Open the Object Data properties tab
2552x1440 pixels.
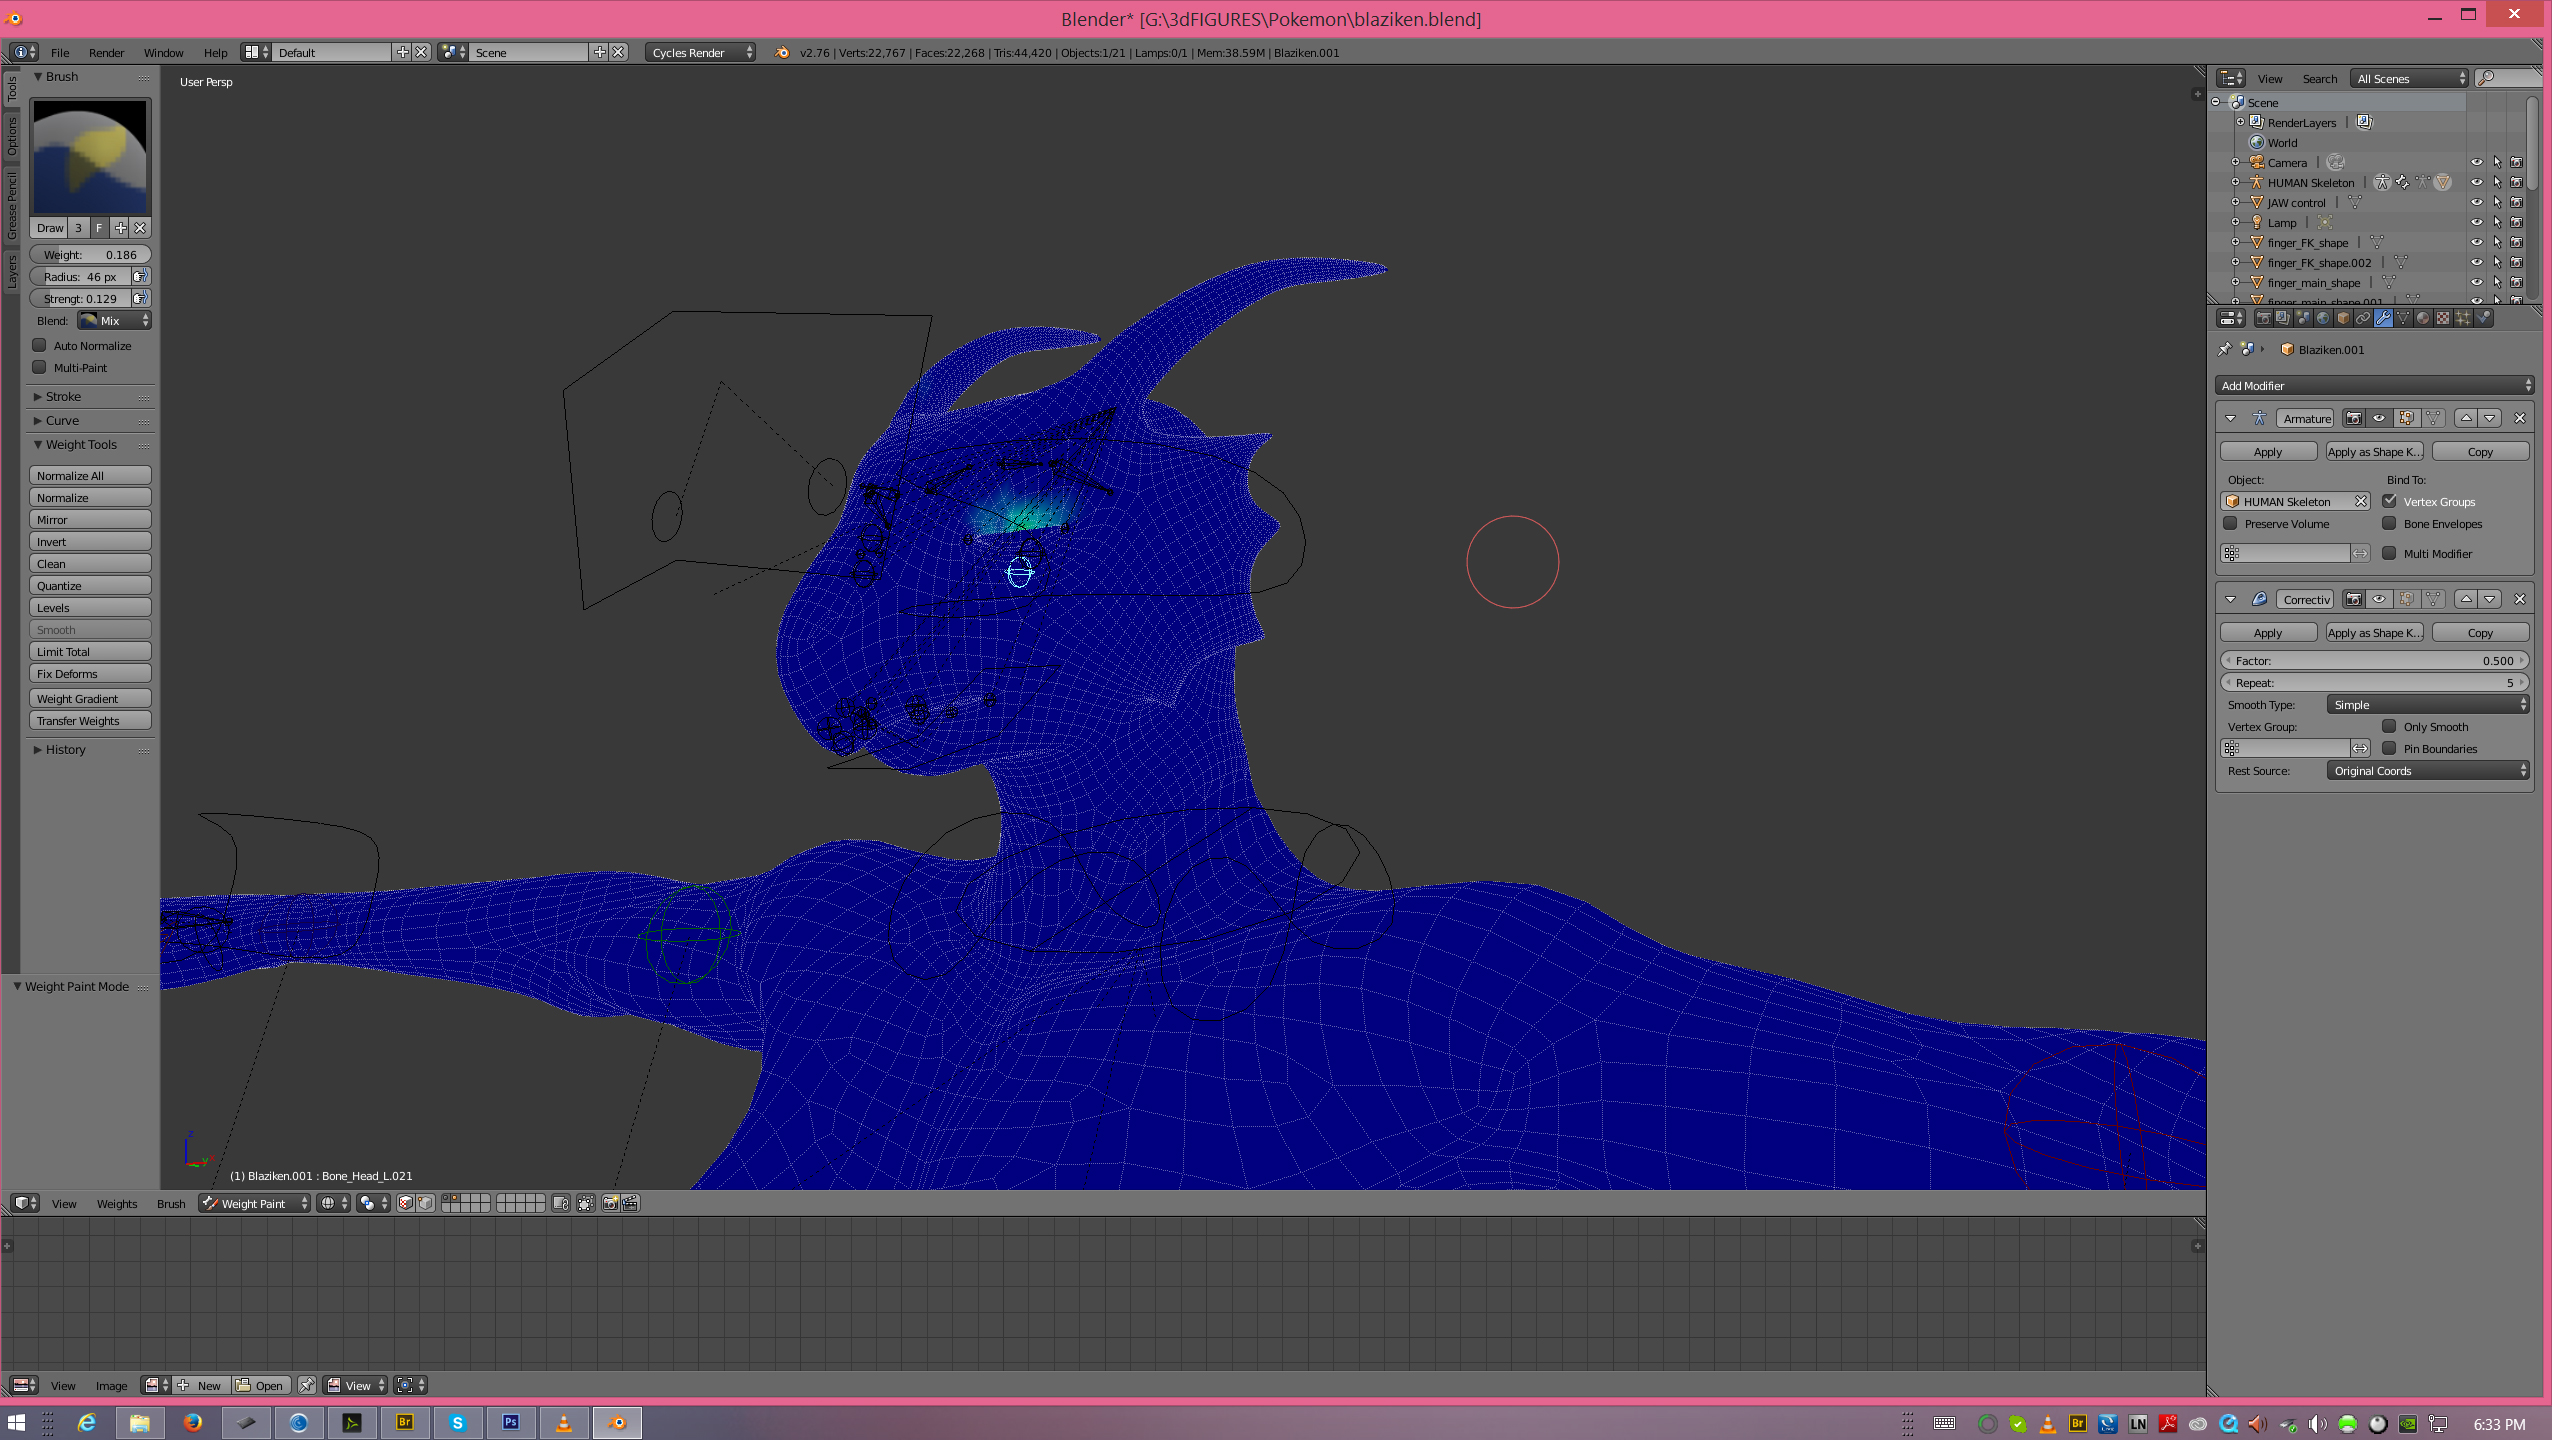tap(2403, 318)
